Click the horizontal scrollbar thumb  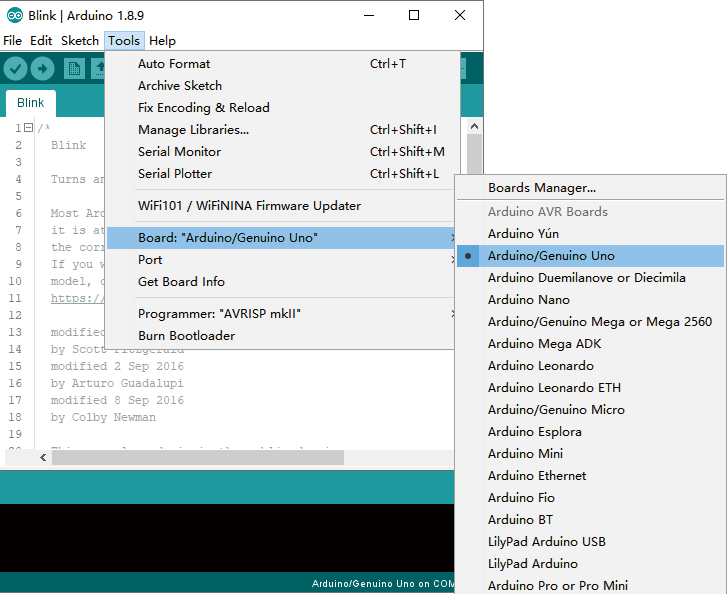click(198, 458)
